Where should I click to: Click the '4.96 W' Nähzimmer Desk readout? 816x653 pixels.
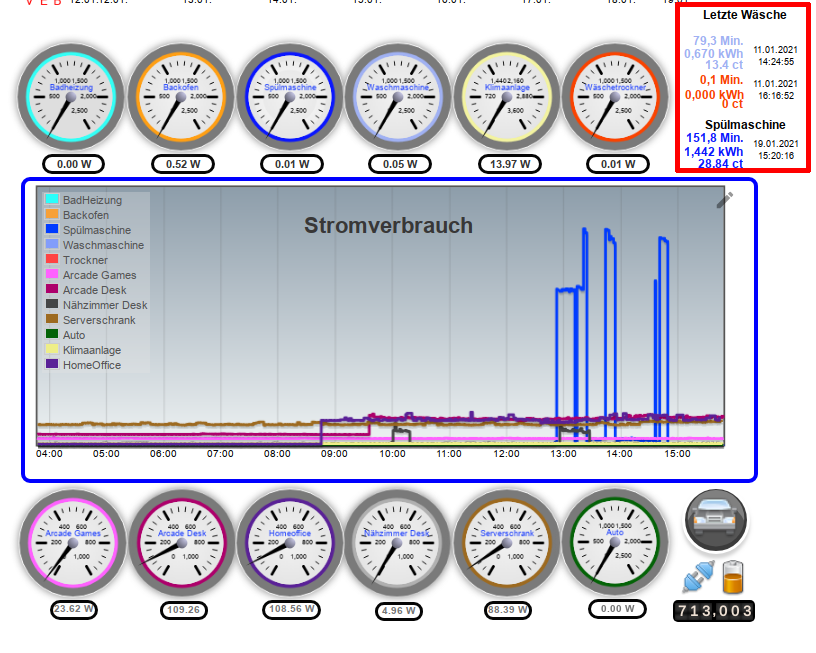(x=399, y=611)
